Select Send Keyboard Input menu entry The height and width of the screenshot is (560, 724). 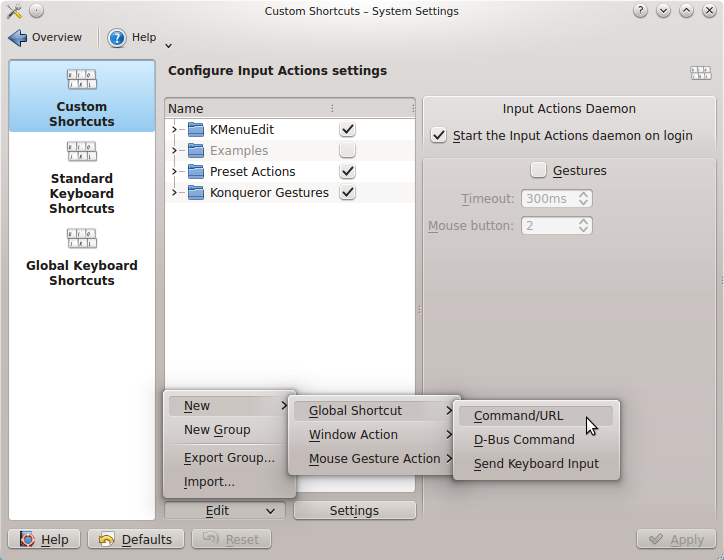536,464
